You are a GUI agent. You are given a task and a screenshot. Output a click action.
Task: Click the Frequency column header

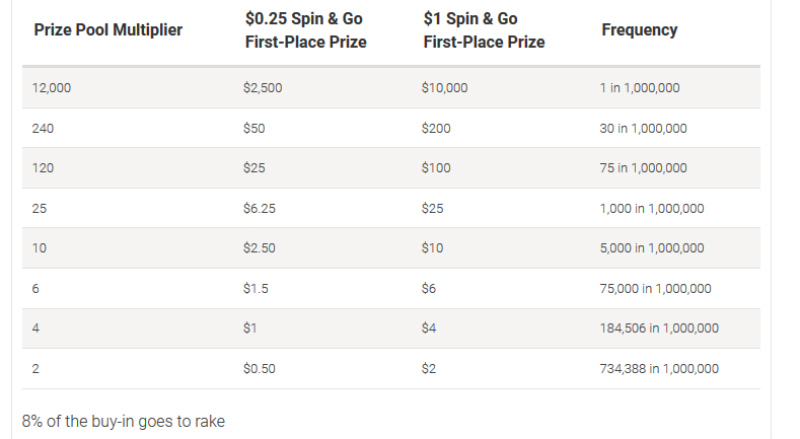[x=639, y=30]
